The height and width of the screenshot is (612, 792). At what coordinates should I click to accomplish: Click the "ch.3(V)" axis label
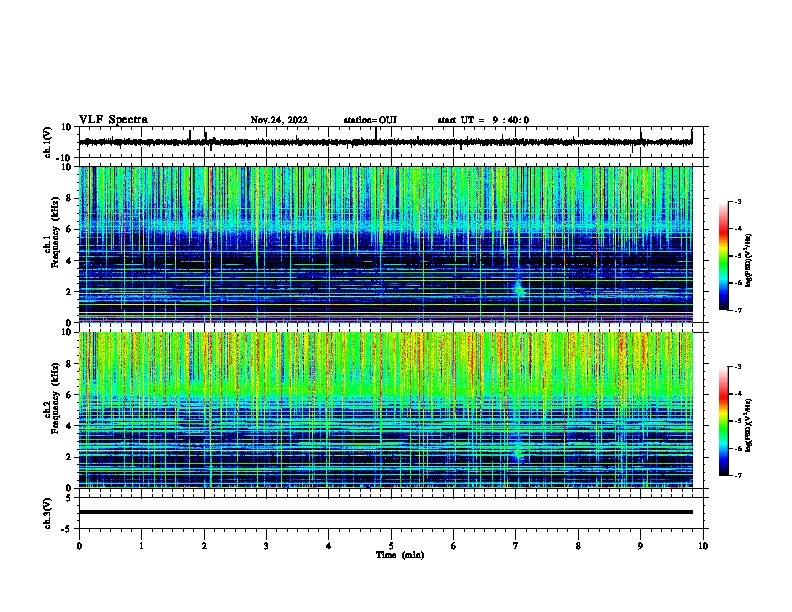point(48,513)
